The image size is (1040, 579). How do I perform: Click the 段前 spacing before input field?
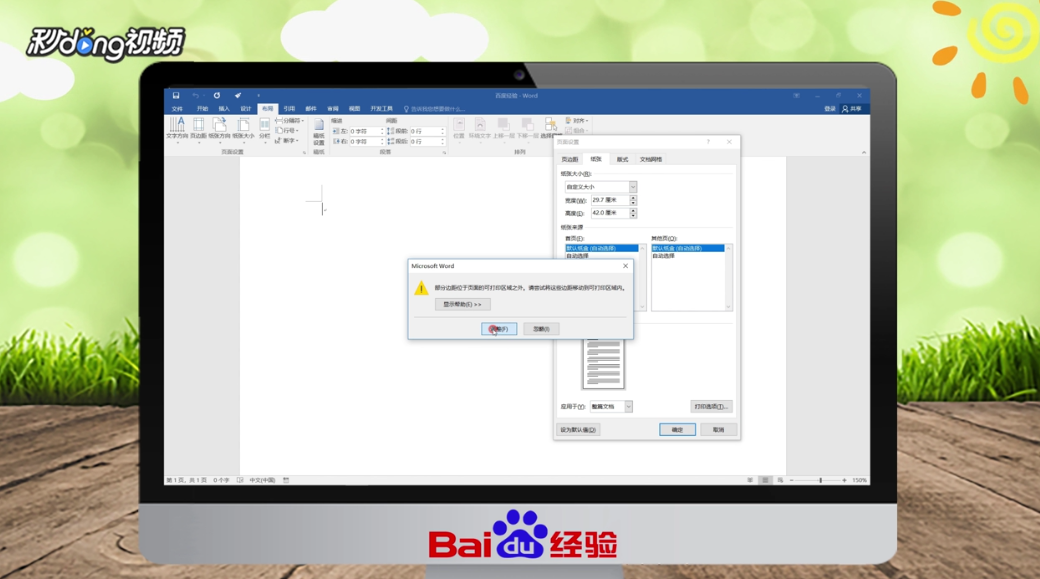pyautogui.click(x=427, y=131)
